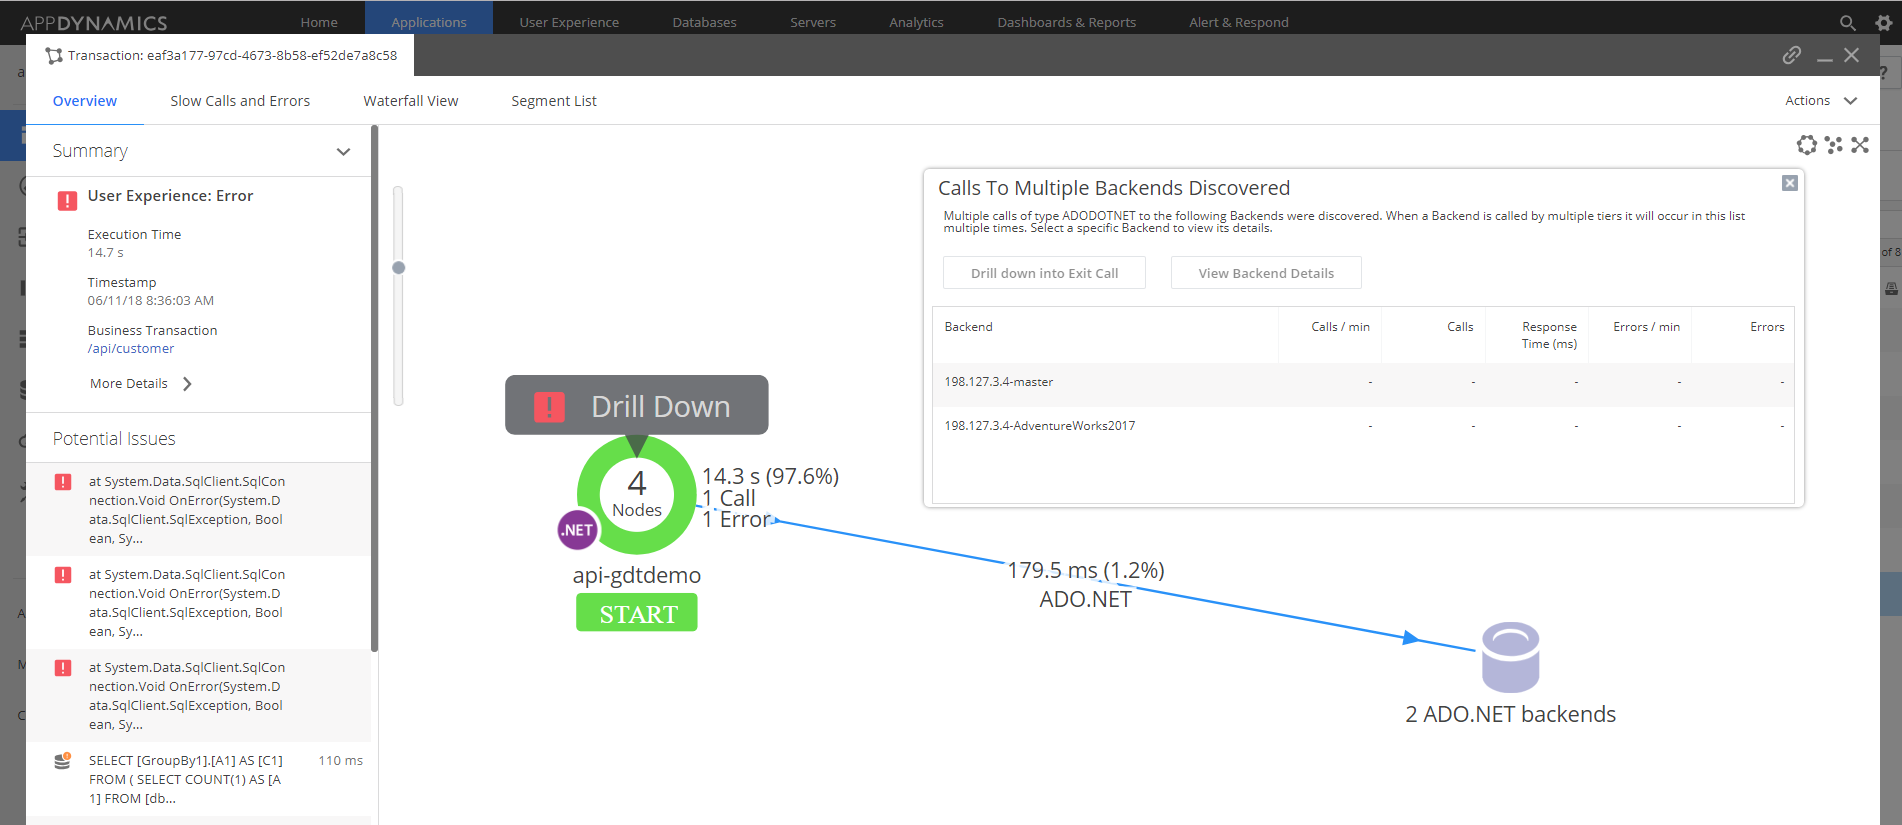Switch to the Overview tab
This screenshot has height=825, width=1902.
pyautogui.click(x=85, y=101)
